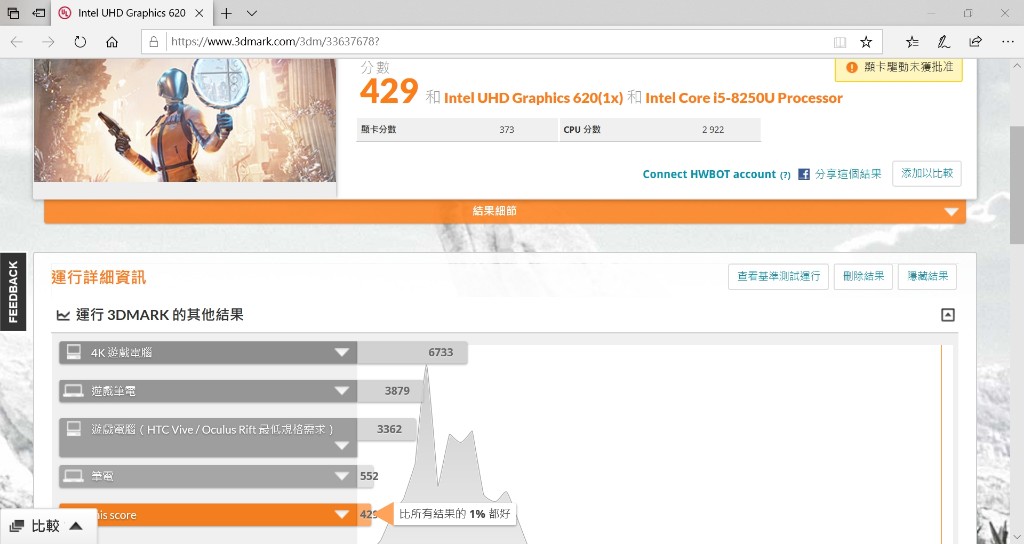Click the 3dmark.com address bar

496,42
